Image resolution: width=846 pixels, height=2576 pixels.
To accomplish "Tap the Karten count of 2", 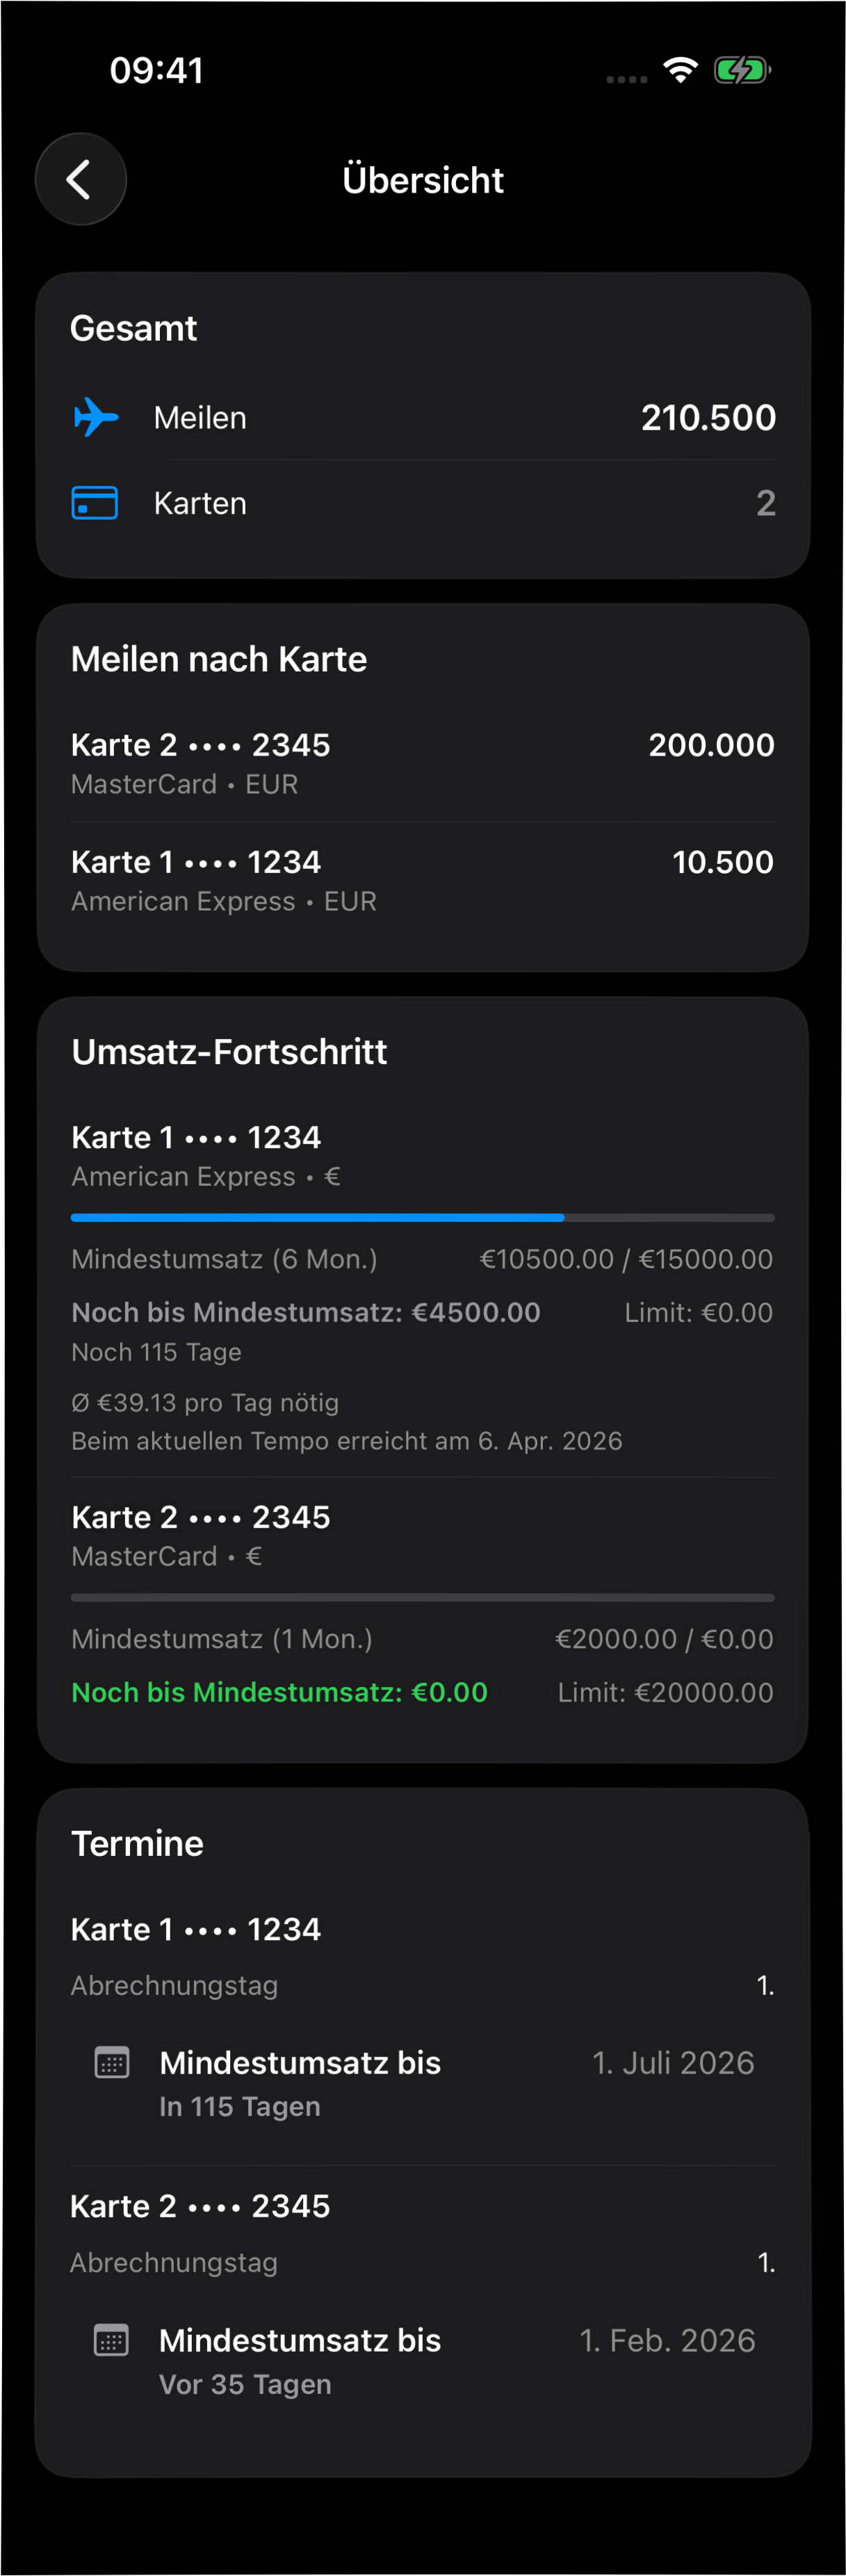I will click(765, 503).
